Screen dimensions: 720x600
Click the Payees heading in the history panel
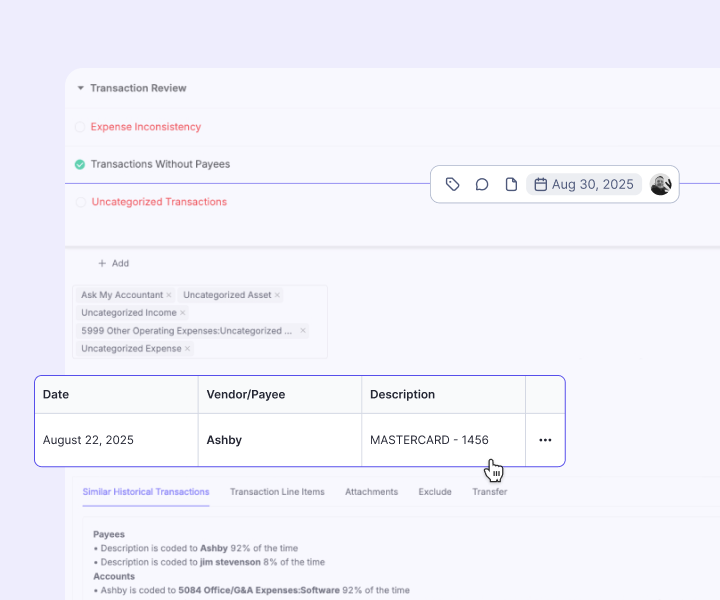[x=109, y=534]
